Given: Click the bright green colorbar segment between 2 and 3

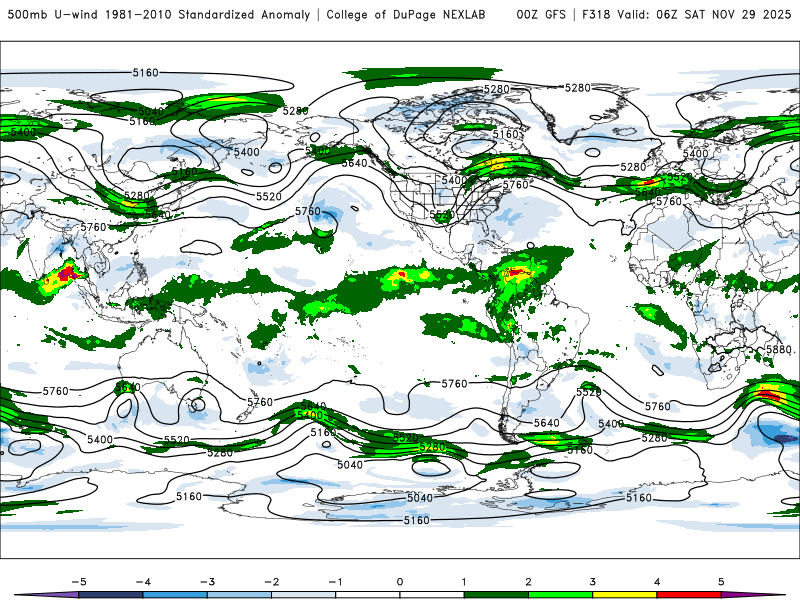Looking at the screenshot, I should click(560, 595).
